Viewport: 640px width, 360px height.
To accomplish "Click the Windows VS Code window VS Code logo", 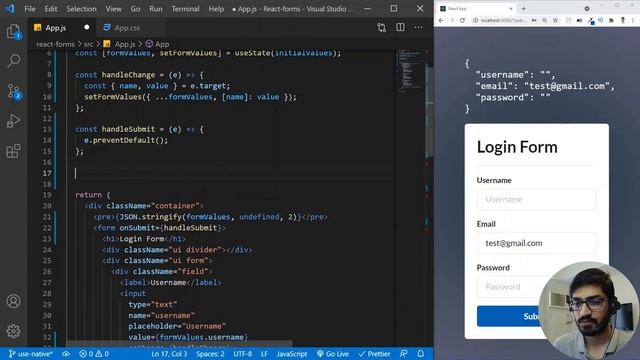I will pyautogui.click(x=10, y=9).
